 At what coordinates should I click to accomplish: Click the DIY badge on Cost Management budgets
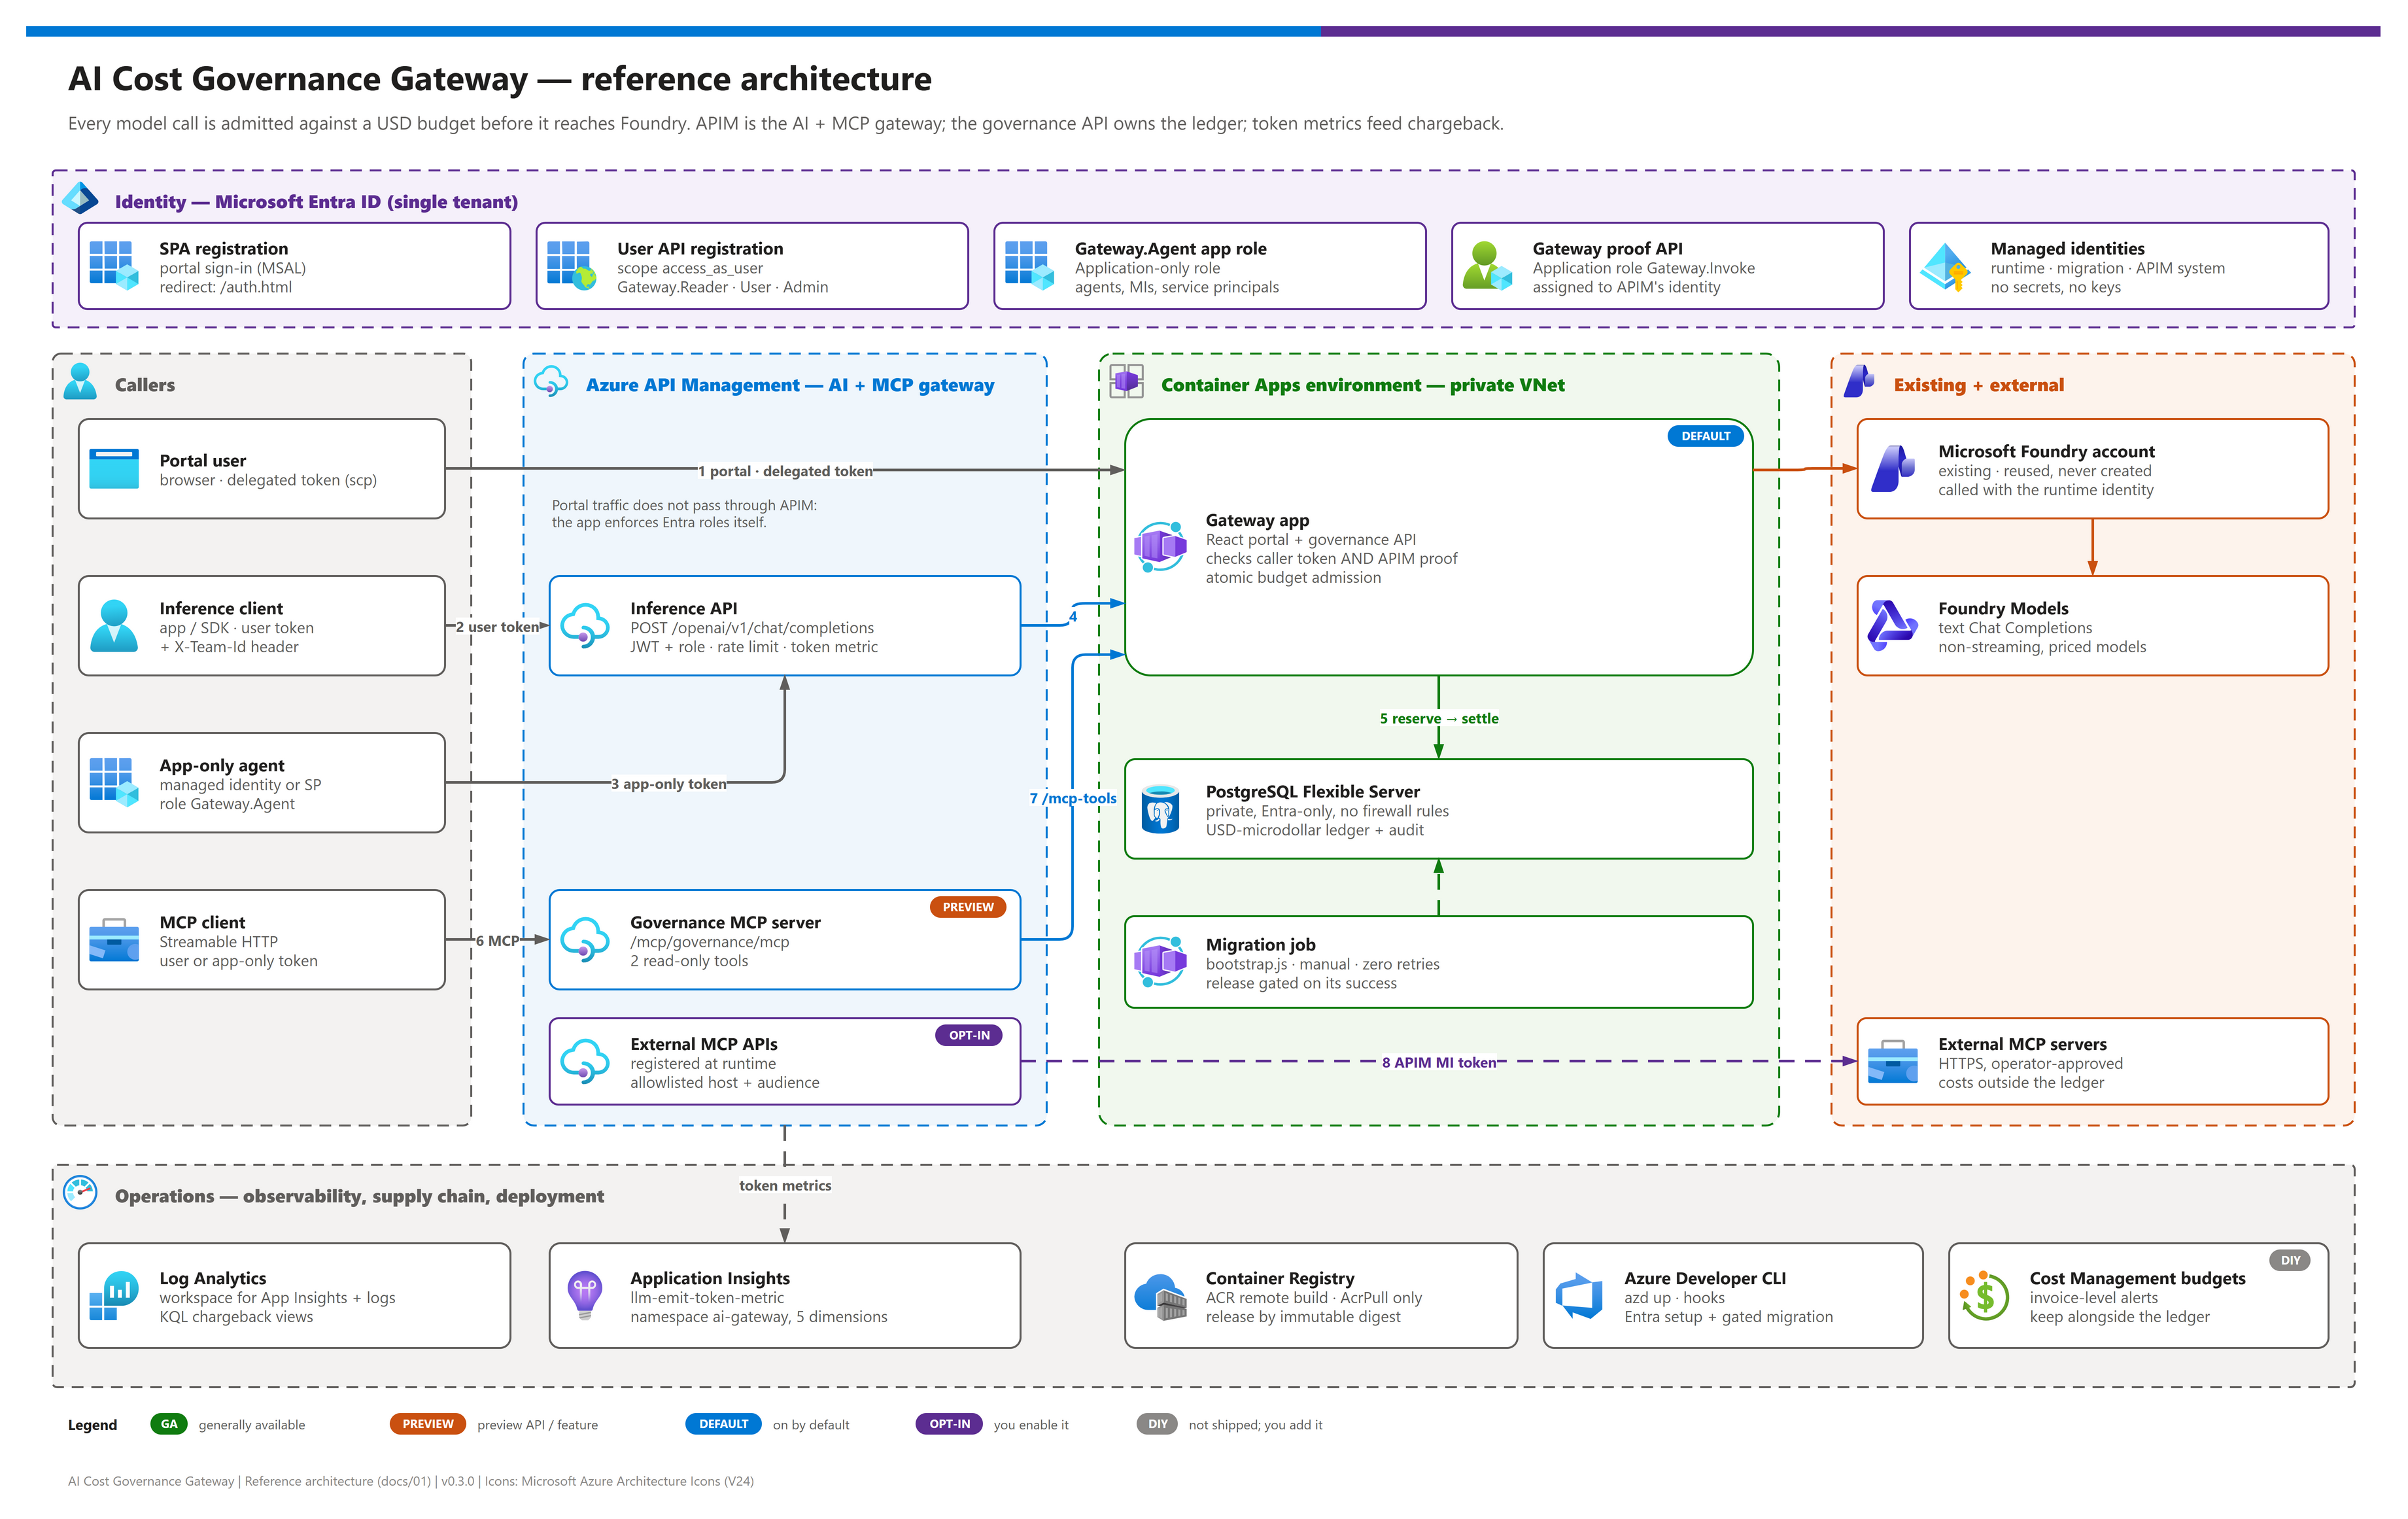[x=2290, y=1260]
